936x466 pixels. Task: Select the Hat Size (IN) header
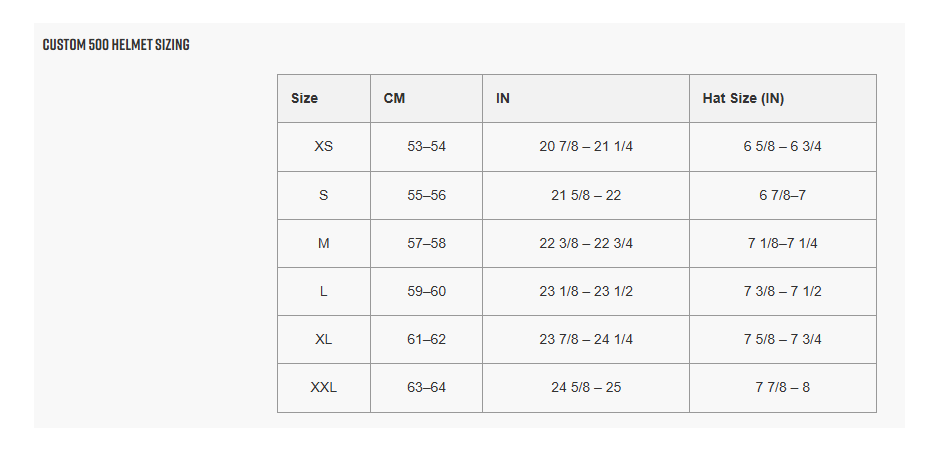[743, 98]
